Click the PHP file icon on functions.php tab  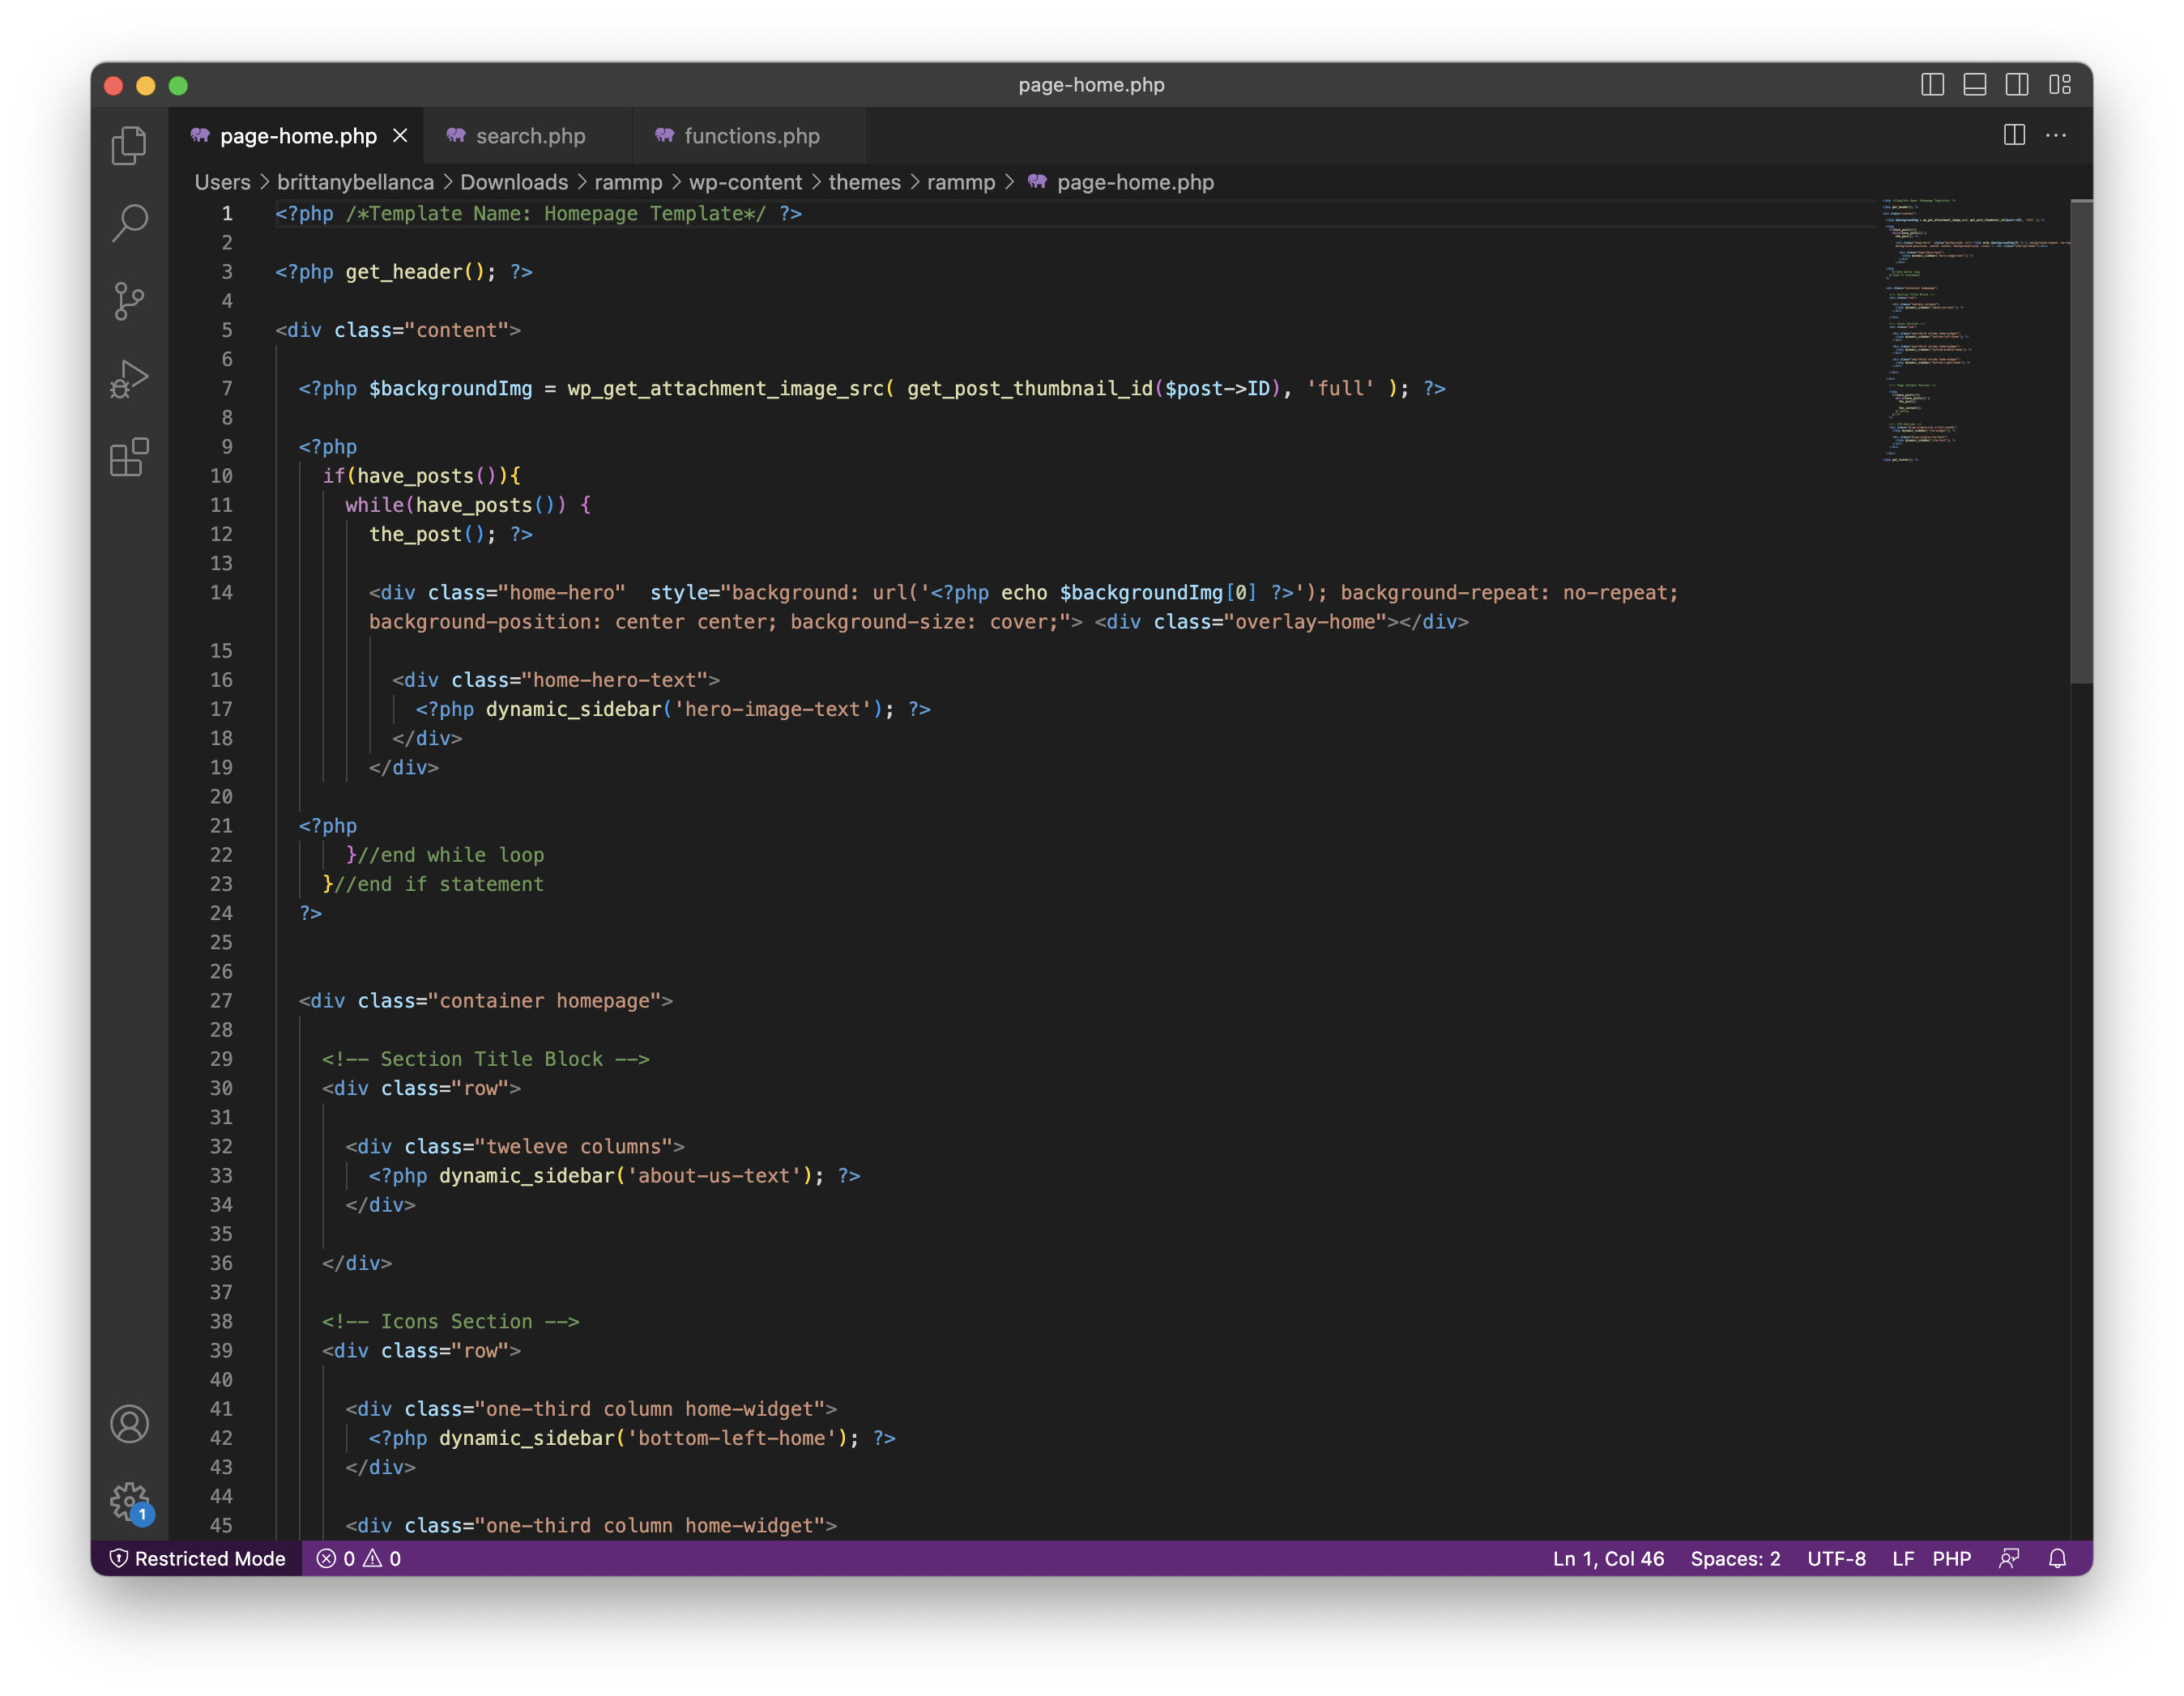[664, 135]
